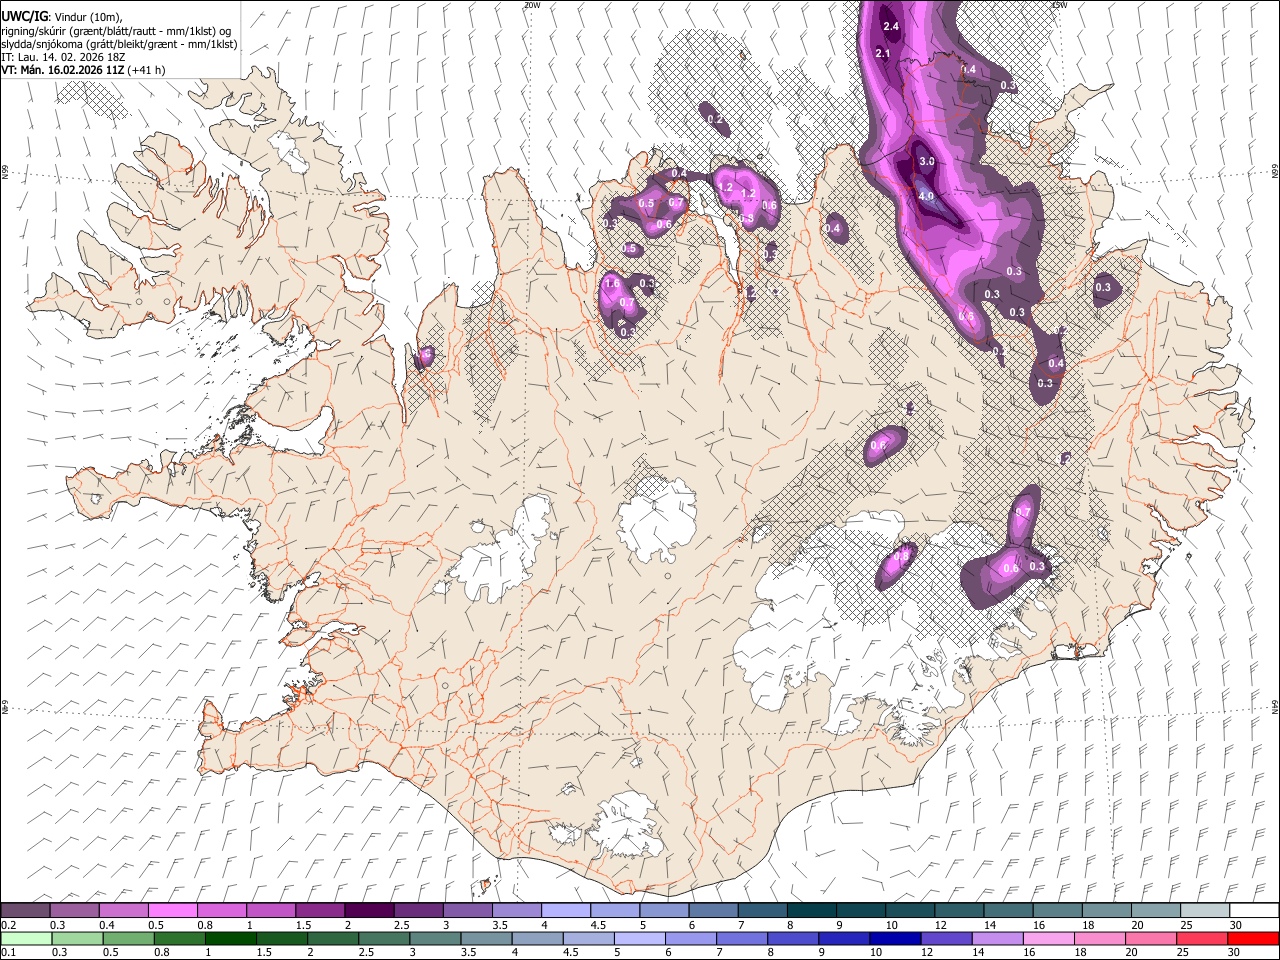Select the 6 swatch on the upper snow scale

[x=713, y=910]
